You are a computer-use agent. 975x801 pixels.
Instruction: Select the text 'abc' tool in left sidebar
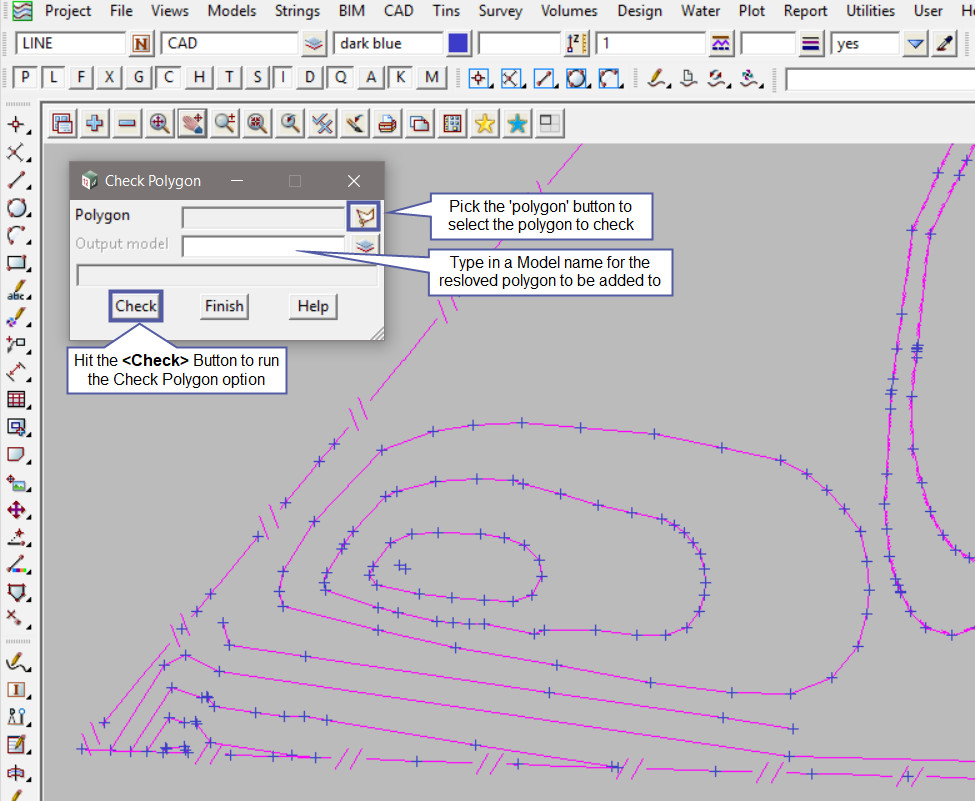tap(17, 292)
